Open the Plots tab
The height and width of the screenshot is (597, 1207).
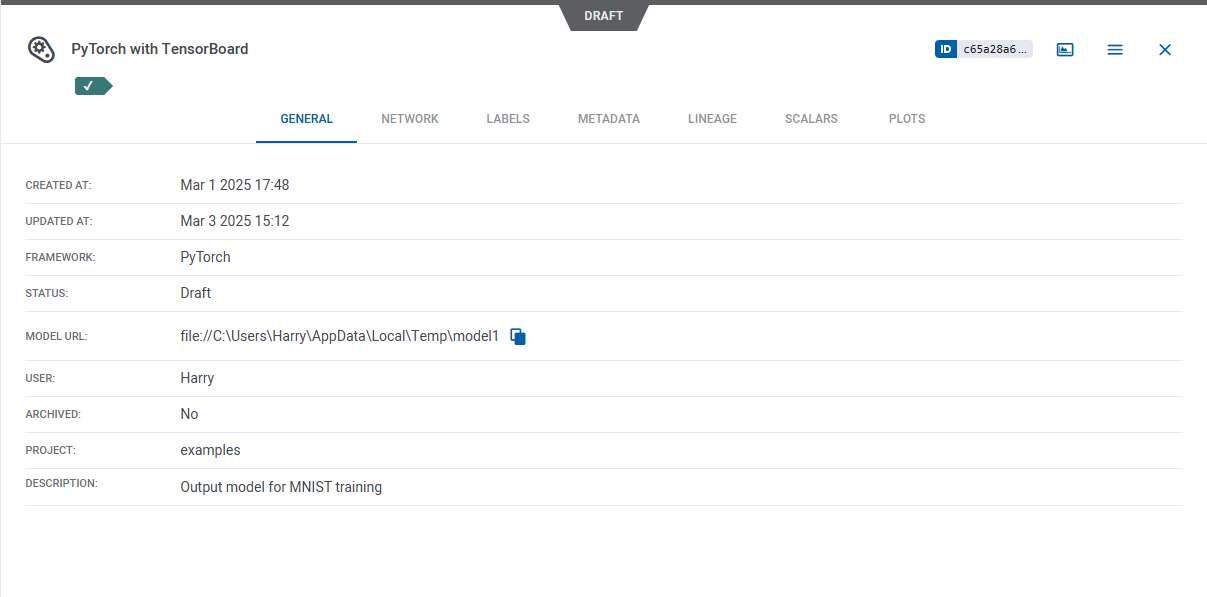(x=907, y=119)
